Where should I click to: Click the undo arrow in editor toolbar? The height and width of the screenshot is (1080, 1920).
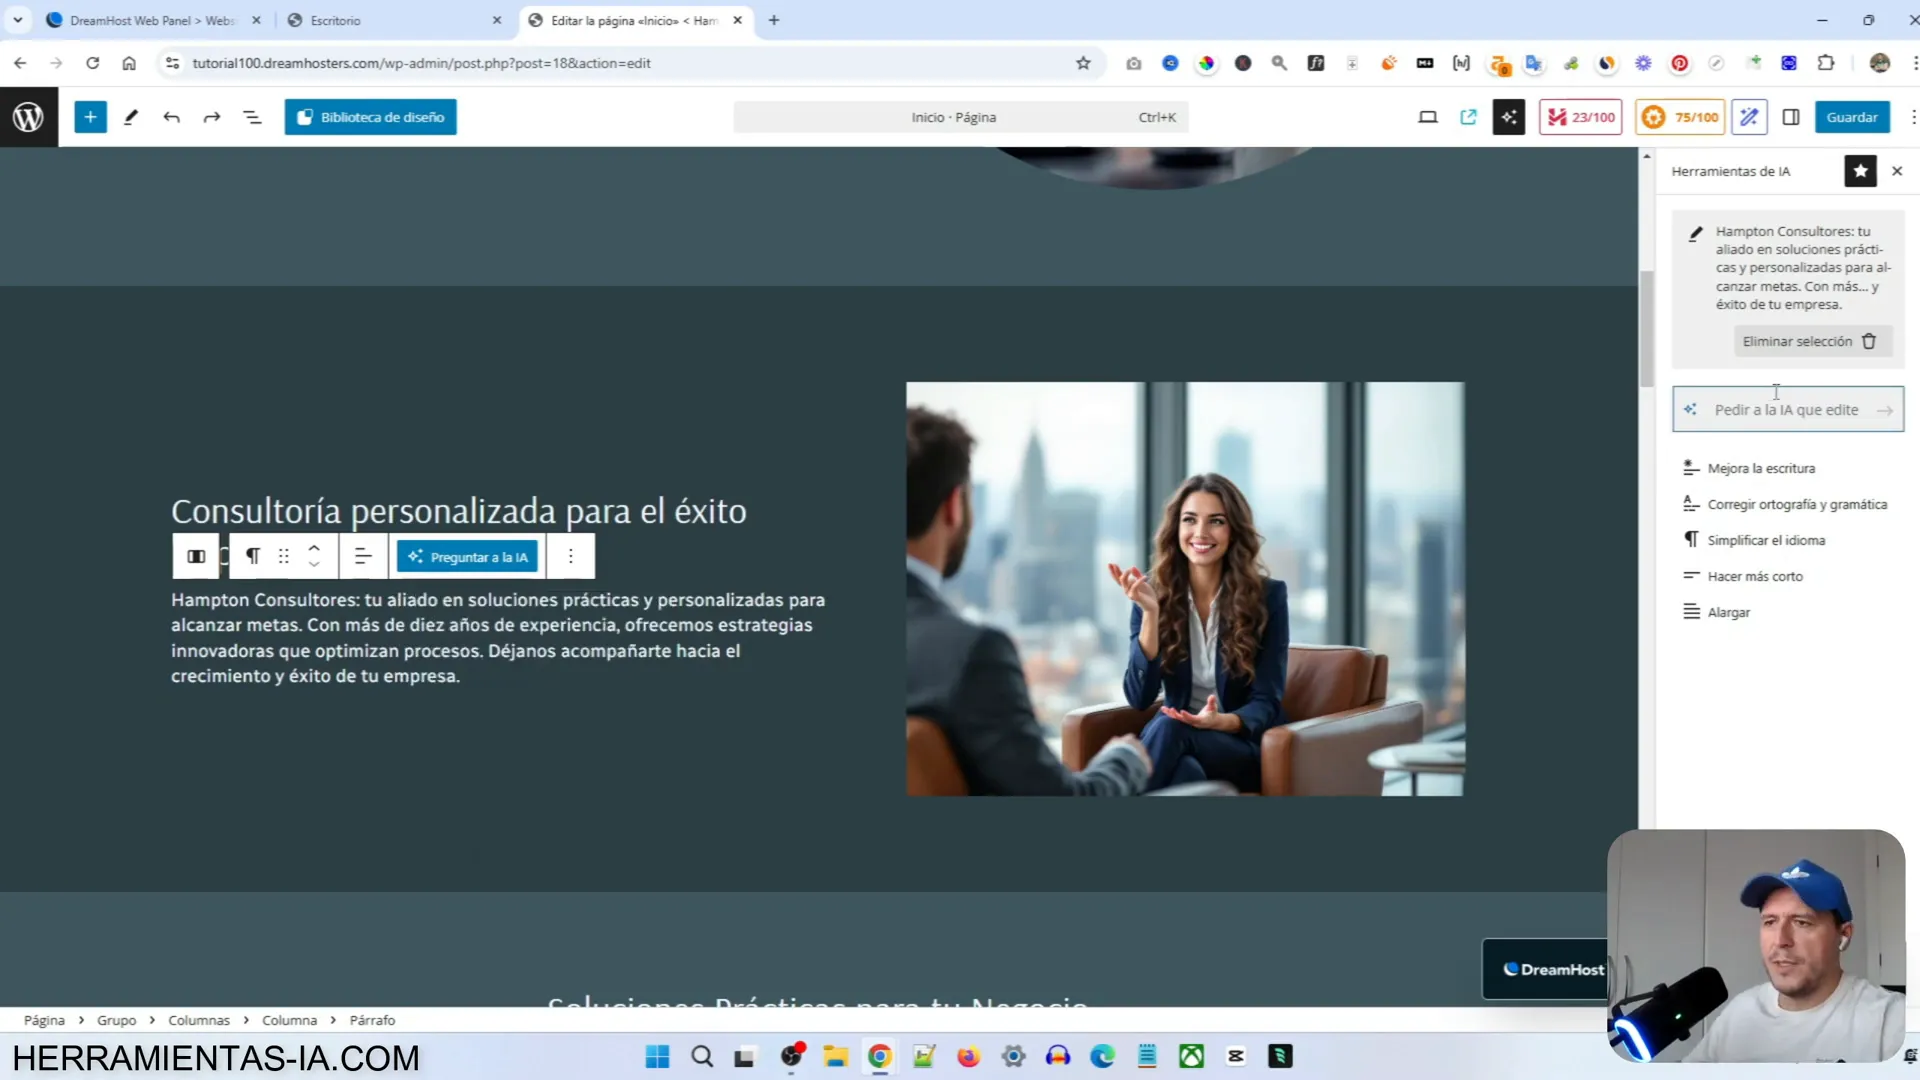(171, 117)
